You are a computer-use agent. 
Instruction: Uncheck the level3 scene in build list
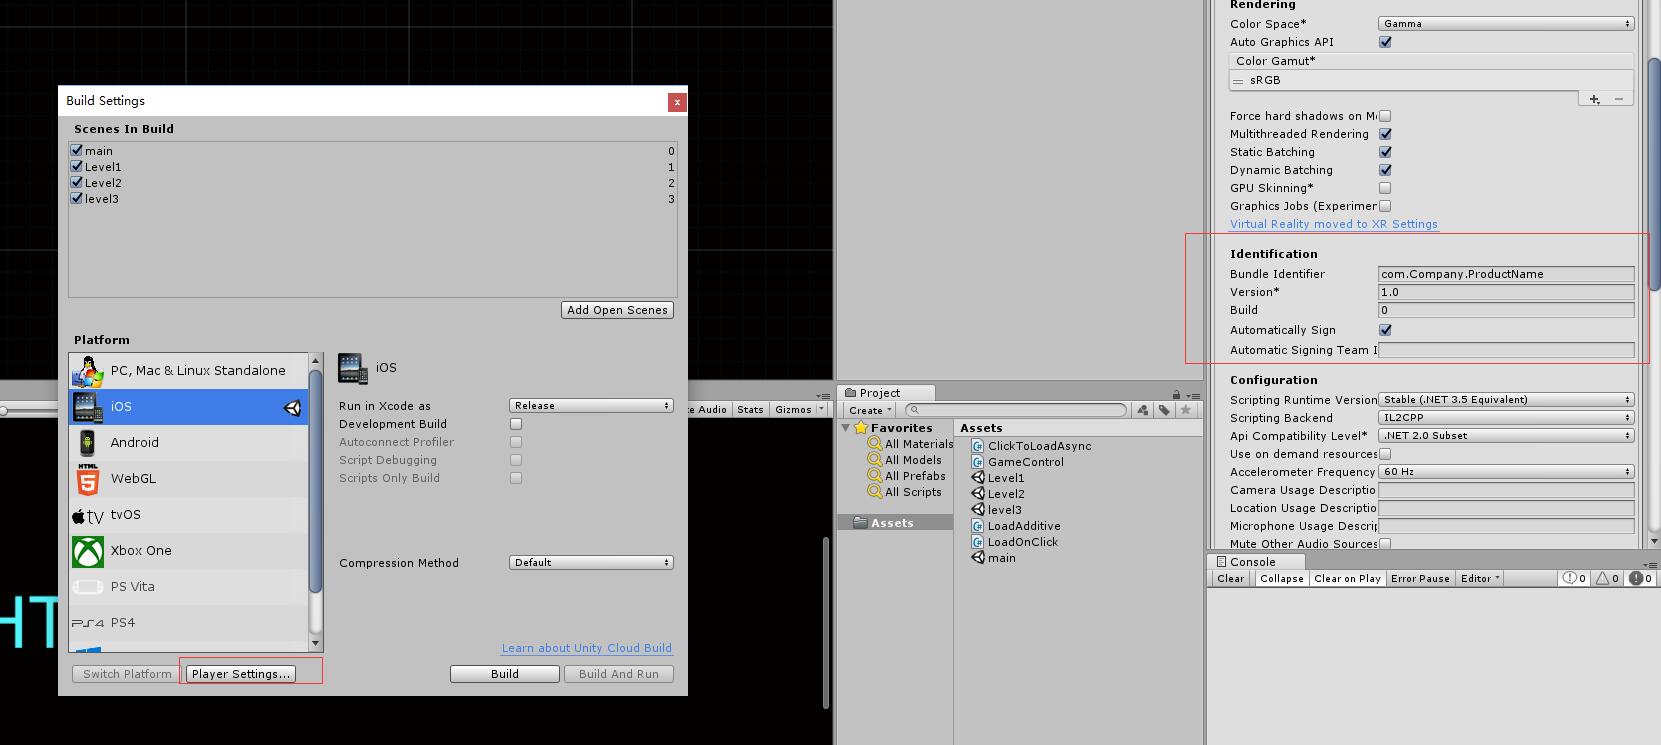77,198
